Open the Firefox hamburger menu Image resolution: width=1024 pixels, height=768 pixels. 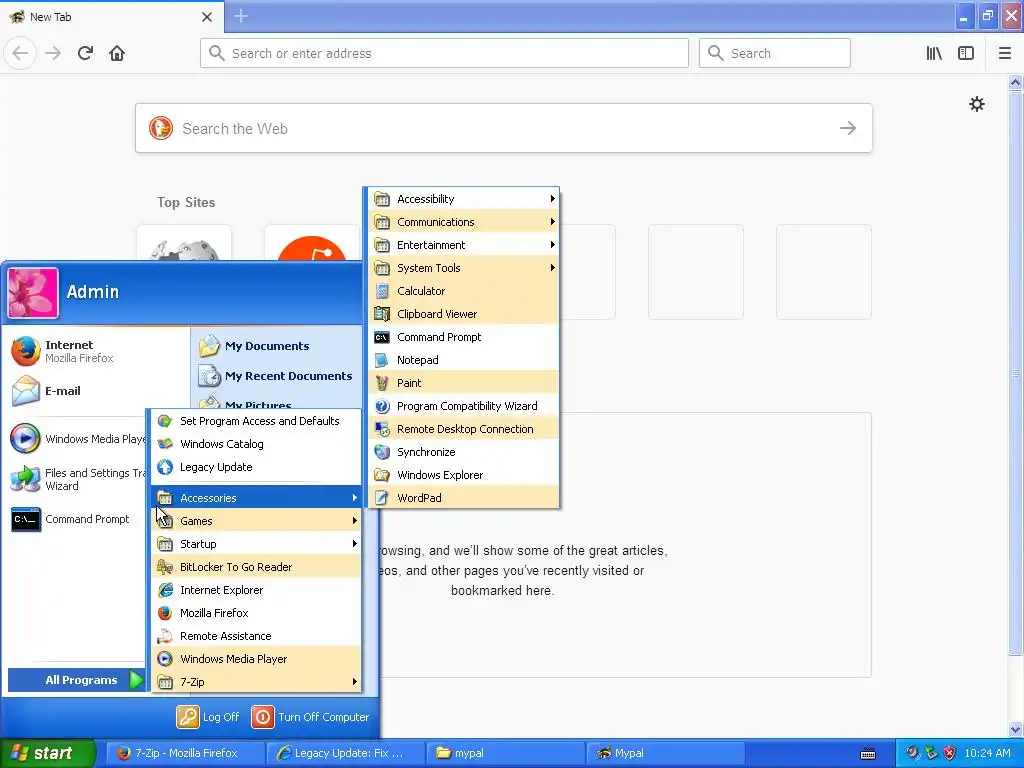coord(1004,53)
